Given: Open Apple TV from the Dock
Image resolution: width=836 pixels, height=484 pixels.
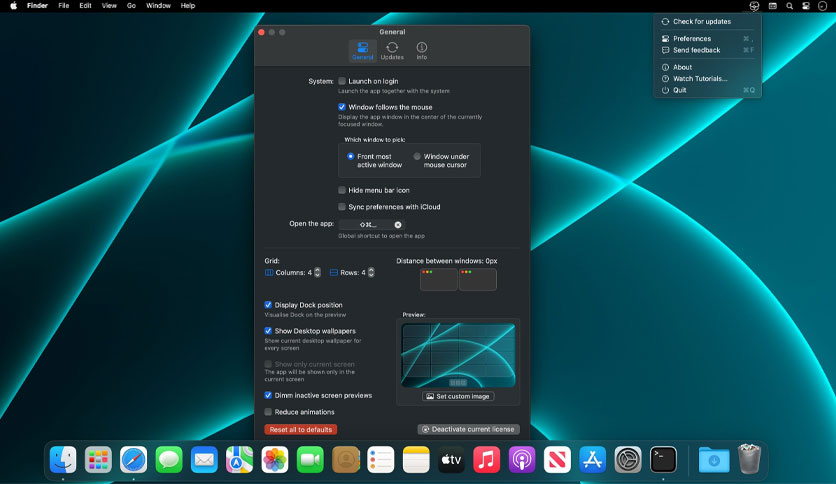Looking at the screenshot, I should tap(451, 459).
